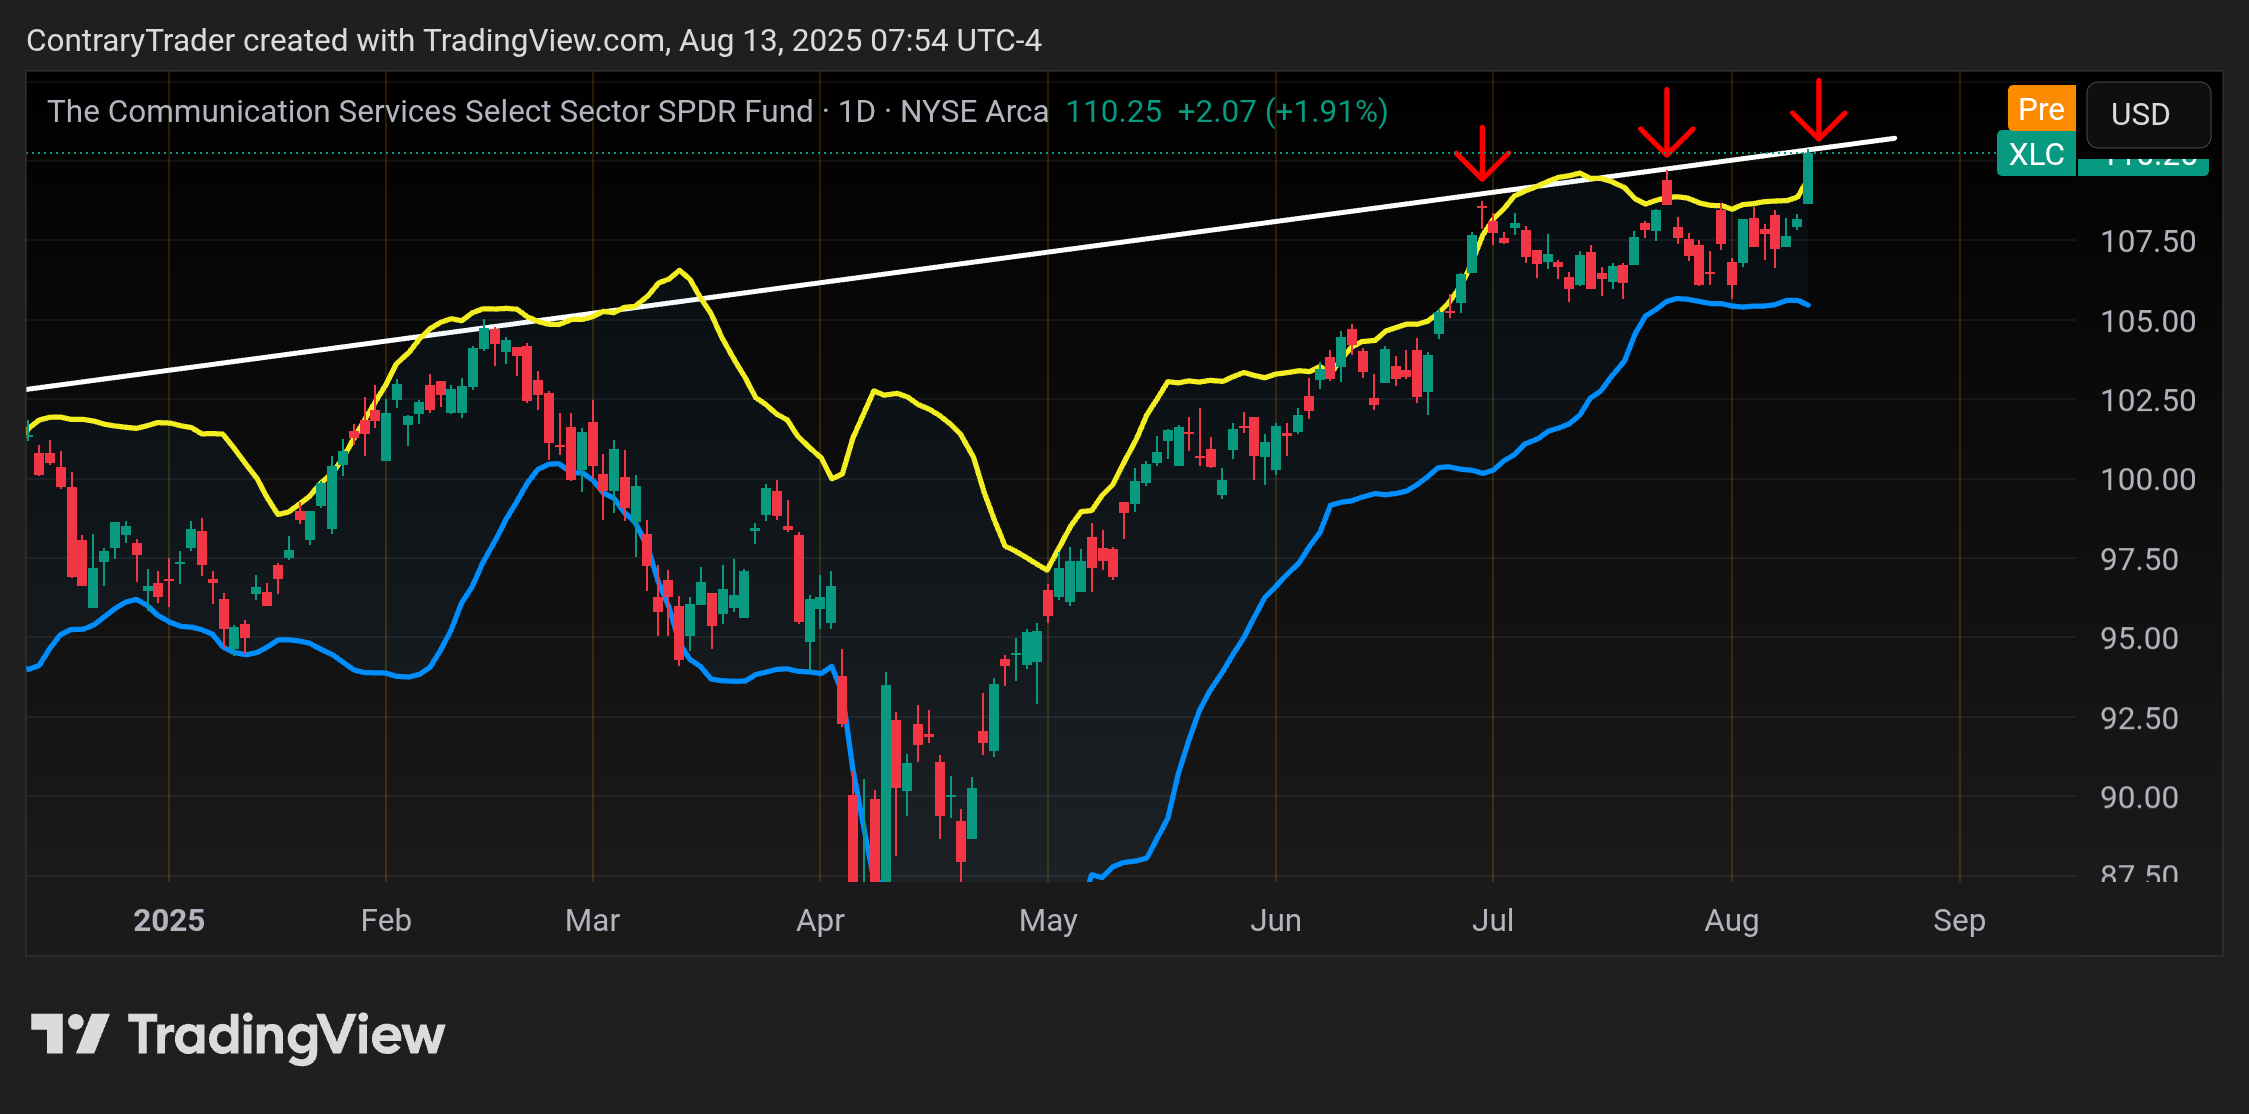The image size is (2249, 1114).
Task: Click the 2025 label on time axis
Action: (169, 920)
